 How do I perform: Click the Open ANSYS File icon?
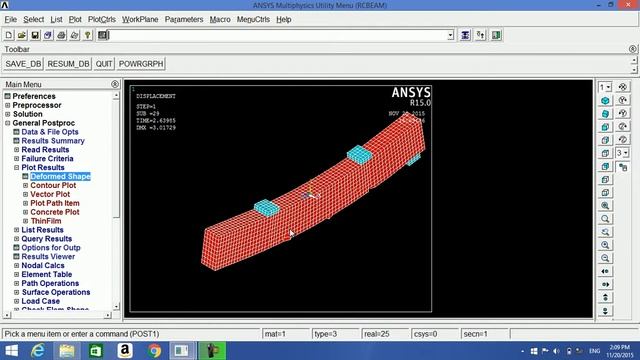(22, 35)
